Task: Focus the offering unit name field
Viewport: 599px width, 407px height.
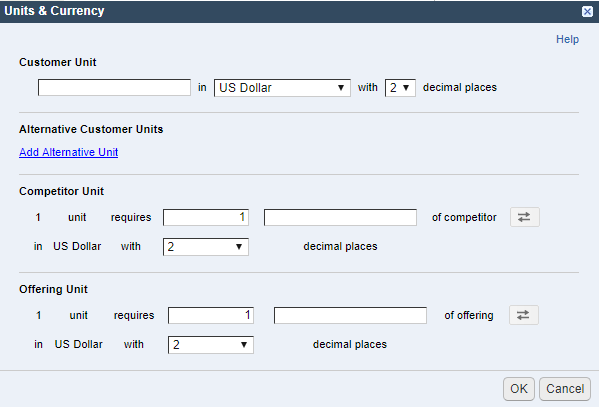Action: 350,315
